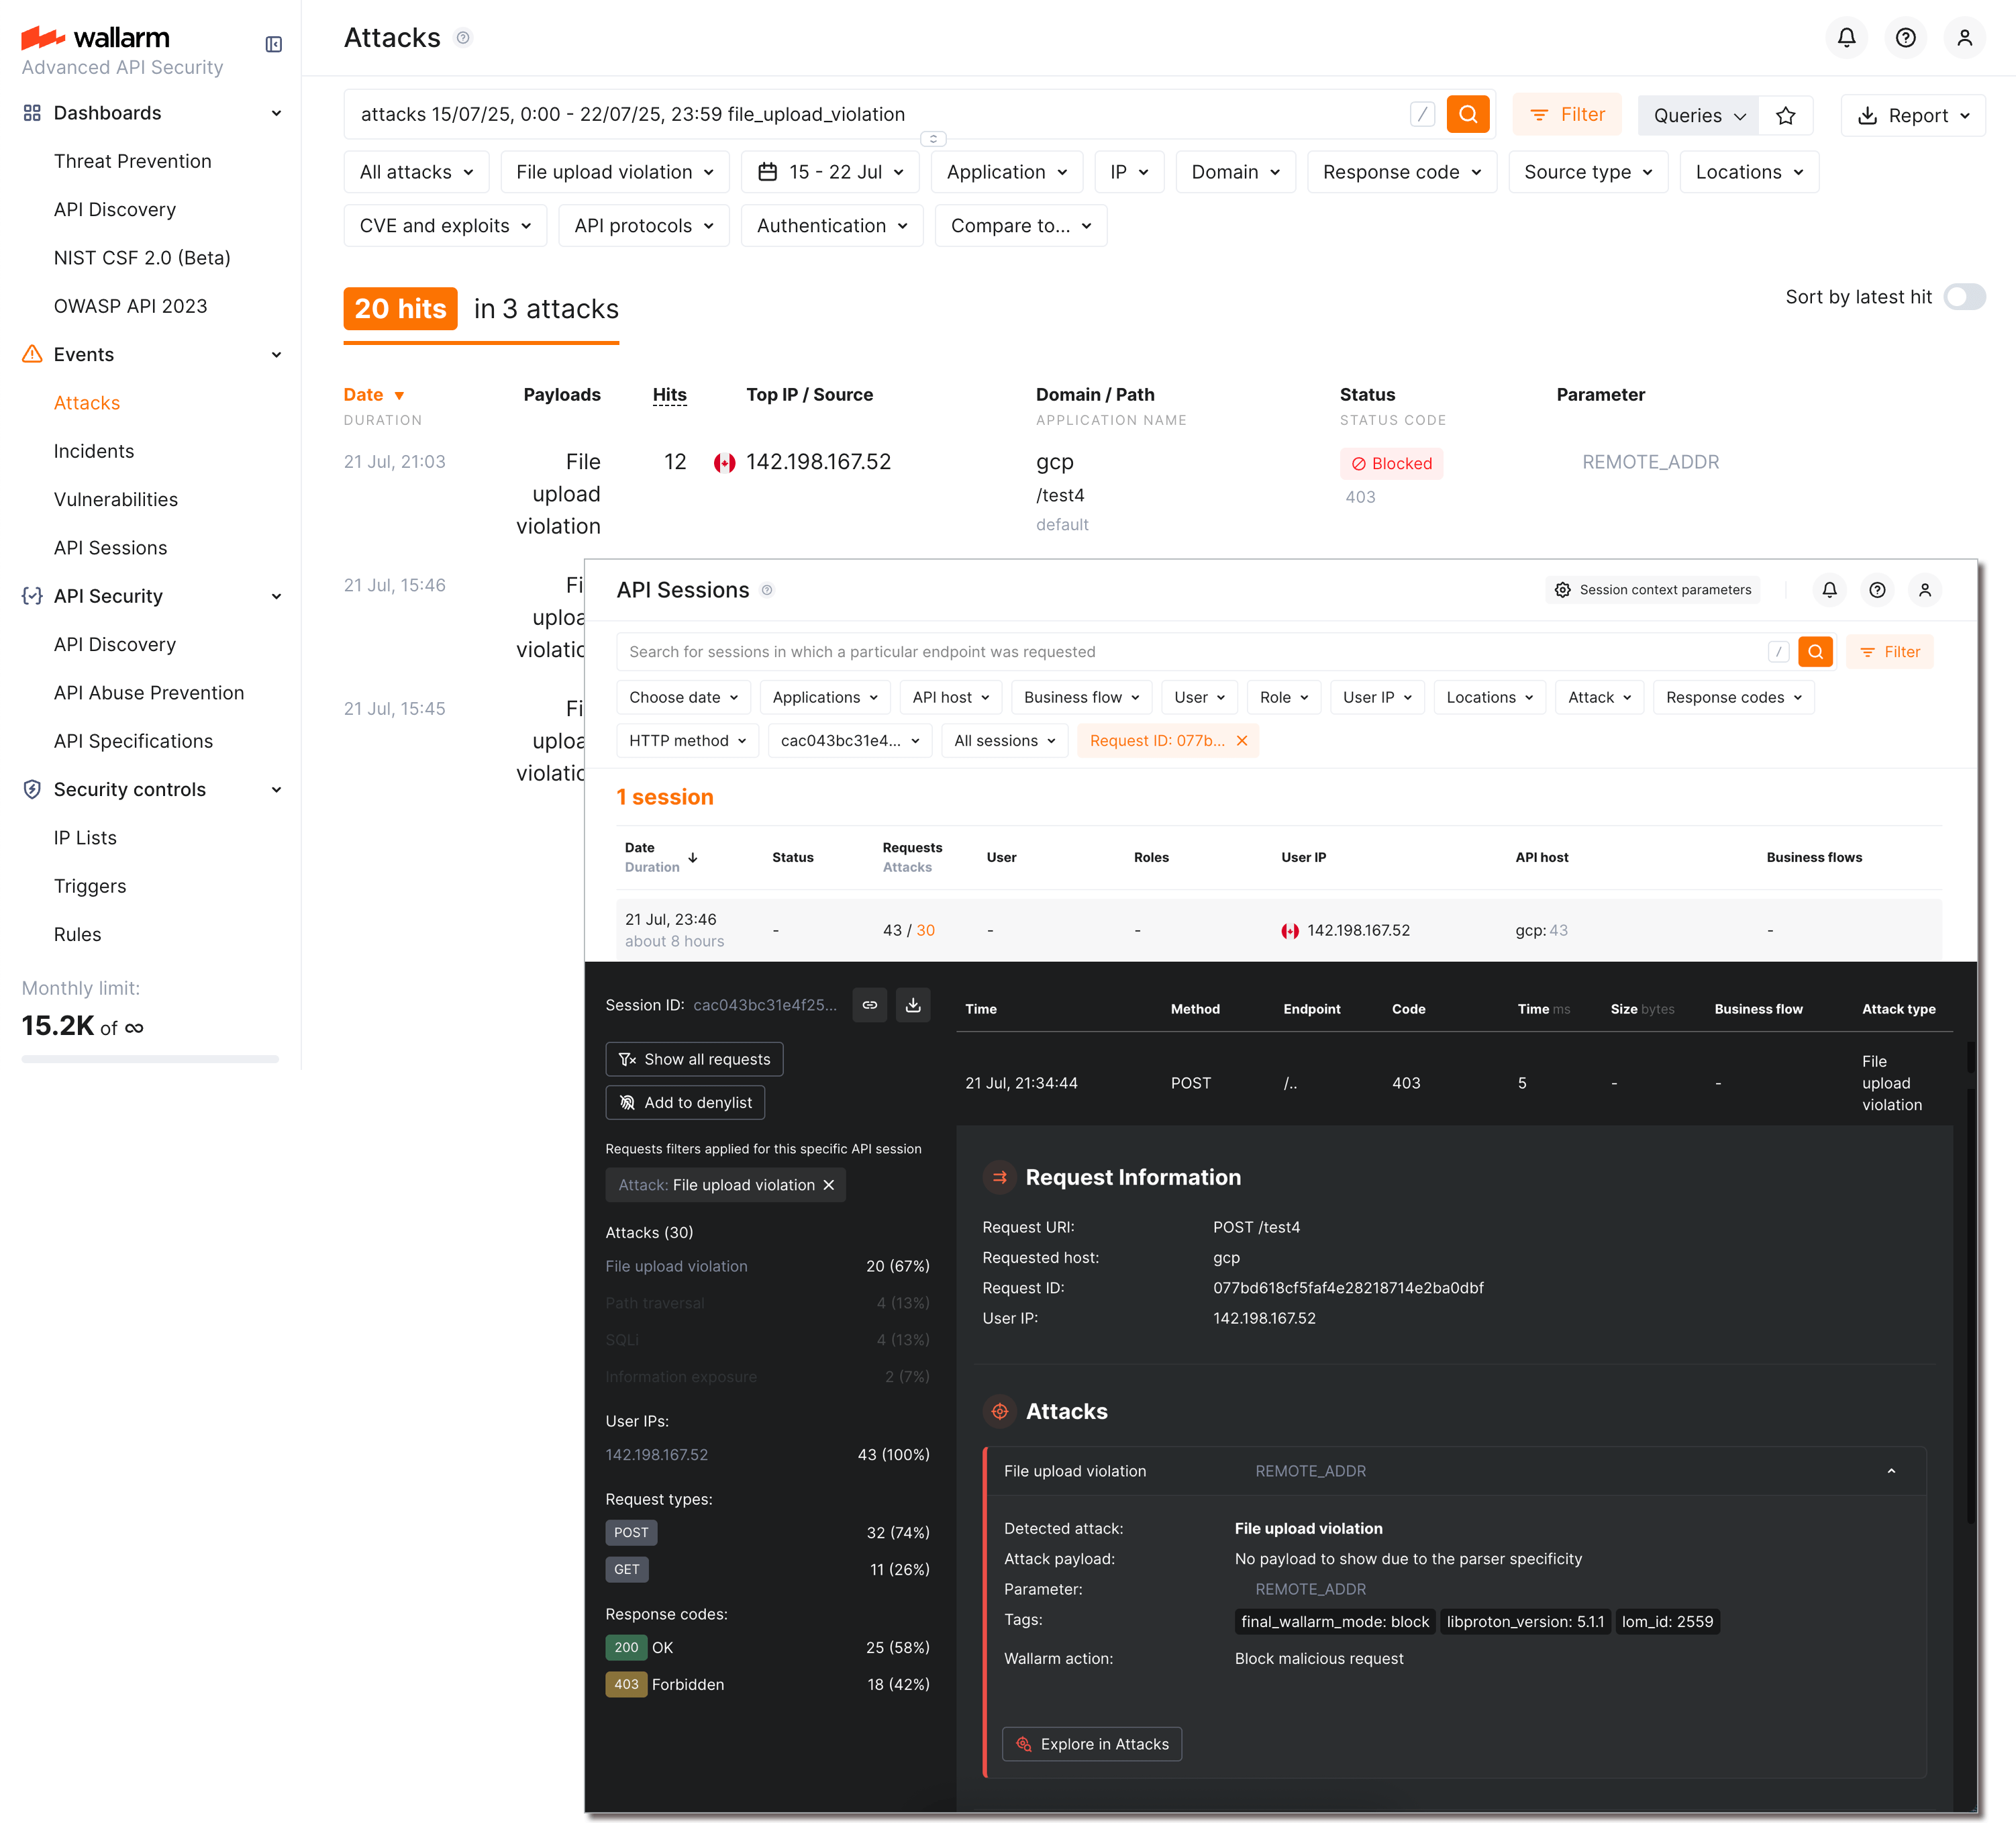
Task: Click Explore in Attacks button
Action: (x=1091, y=1744)
